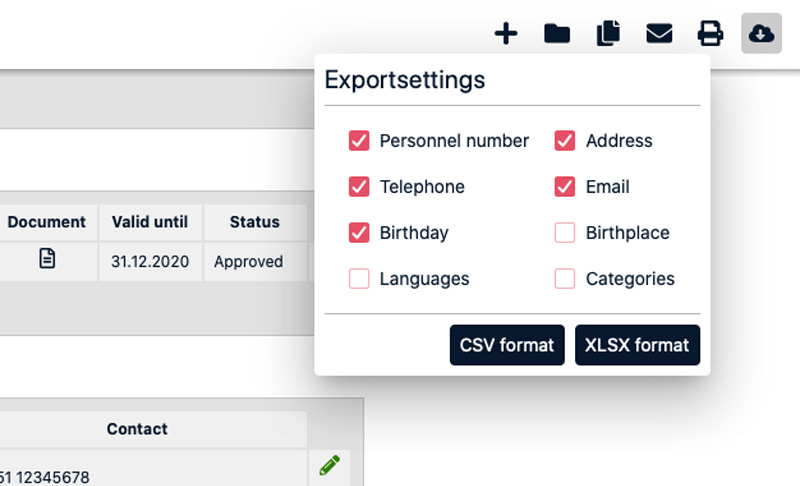This screenshot has width=800, height=486.
Task: Click the green pencil edit icon
Action: (329, 465)
